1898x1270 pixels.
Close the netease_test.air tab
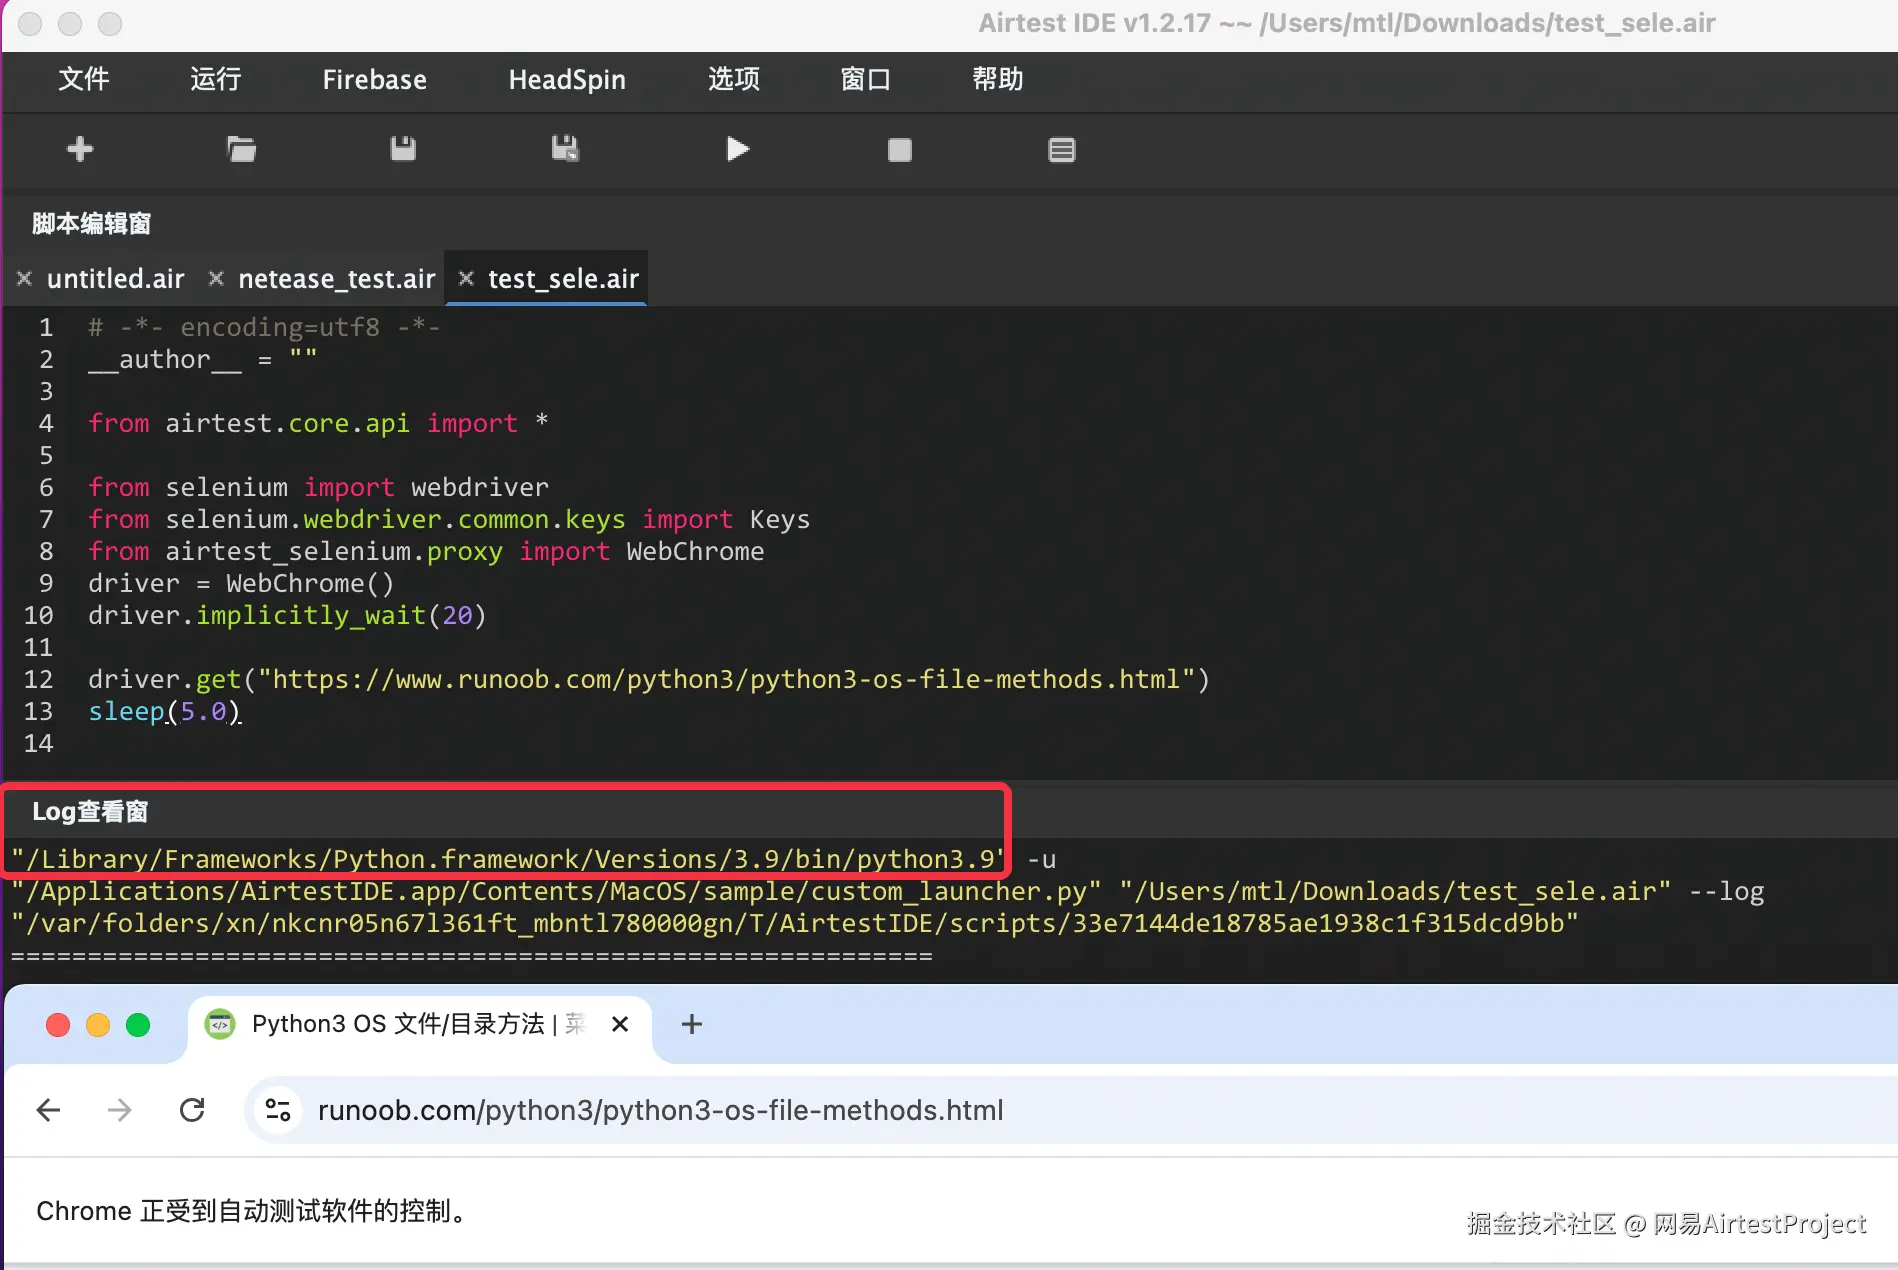click(x=216, y=278)
